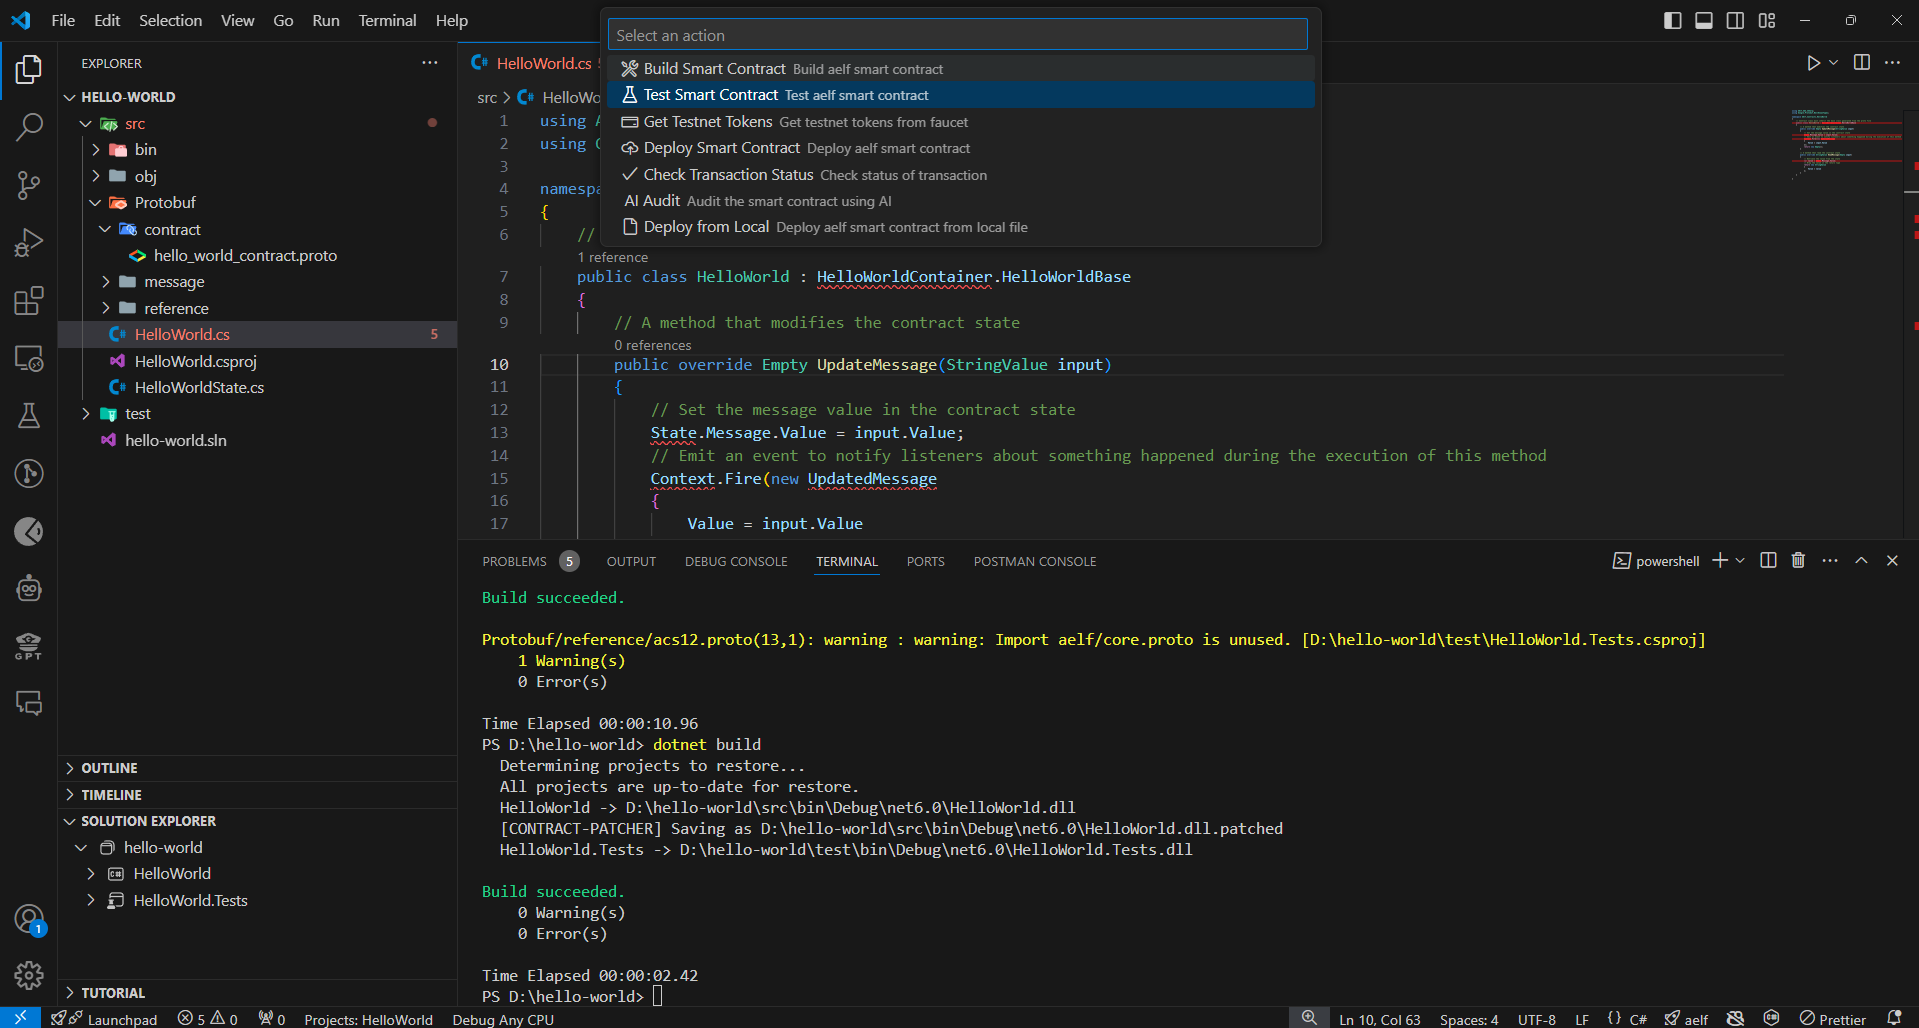Image resolution: width=1919 pixels, height=1028 pixels.
Task: Open Run and Debug view
Action: (29, 243)
